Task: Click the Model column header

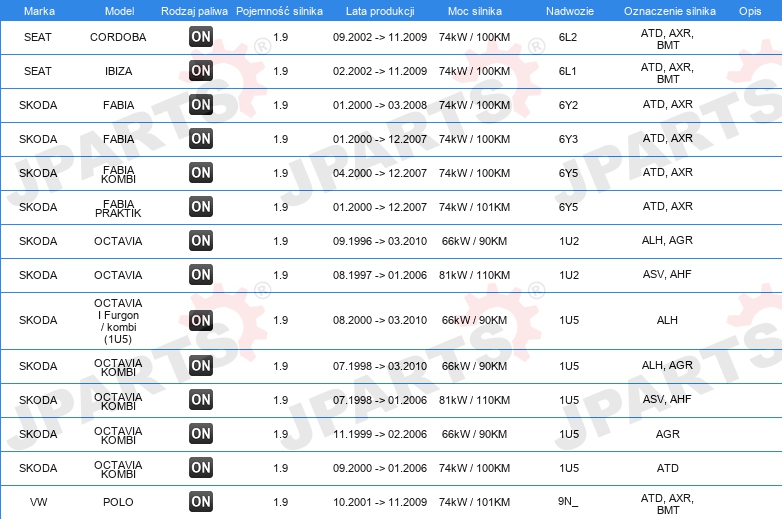Action: [119, 11]
